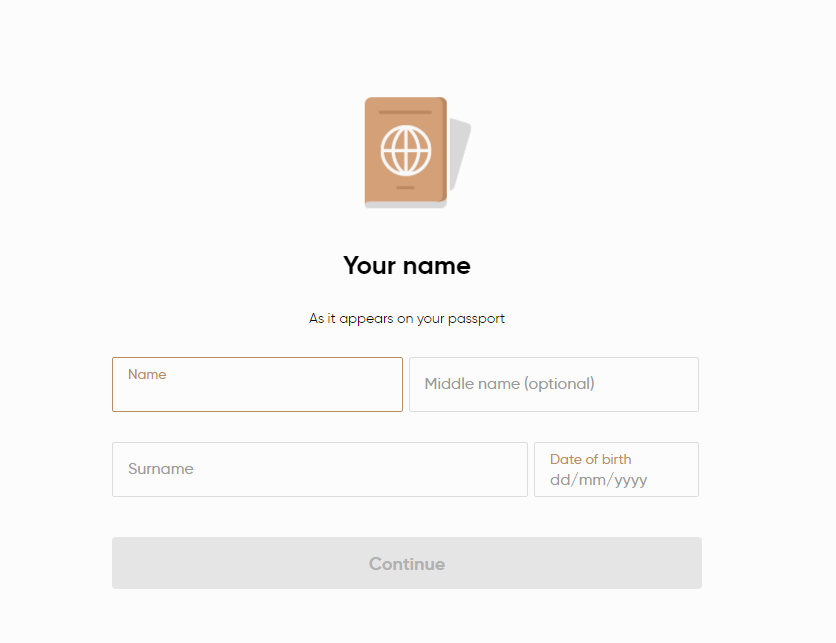This screenshot has width=836, height=643.
Task: Click the 'Your name' heading
Action: [407, 266]
